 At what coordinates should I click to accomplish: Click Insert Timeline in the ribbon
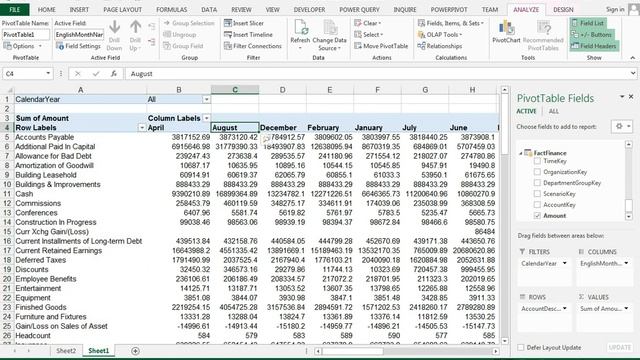pos(248,35)
